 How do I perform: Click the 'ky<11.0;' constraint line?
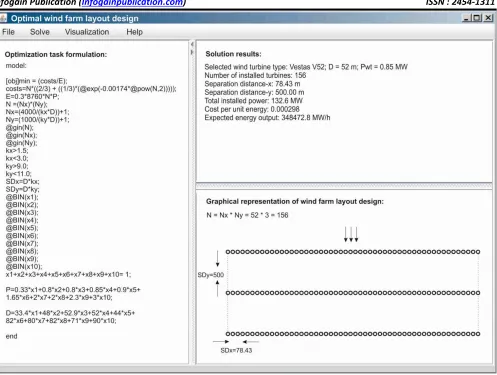pos(18,174)
